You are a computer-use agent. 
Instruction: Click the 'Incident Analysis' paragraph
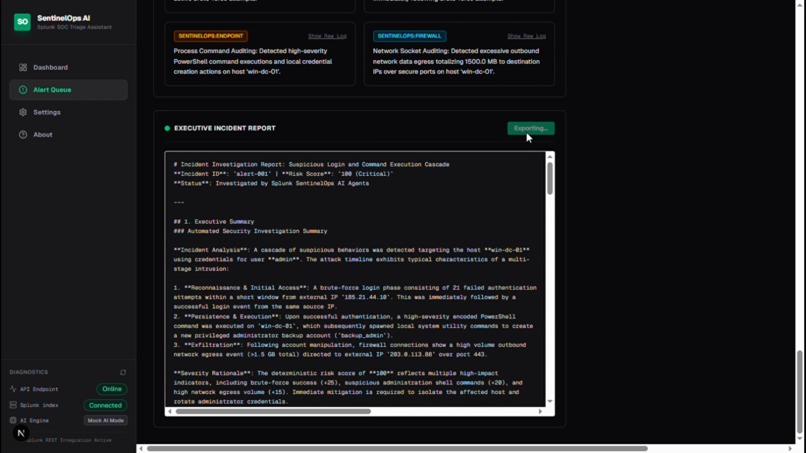(x=352, y=260)
